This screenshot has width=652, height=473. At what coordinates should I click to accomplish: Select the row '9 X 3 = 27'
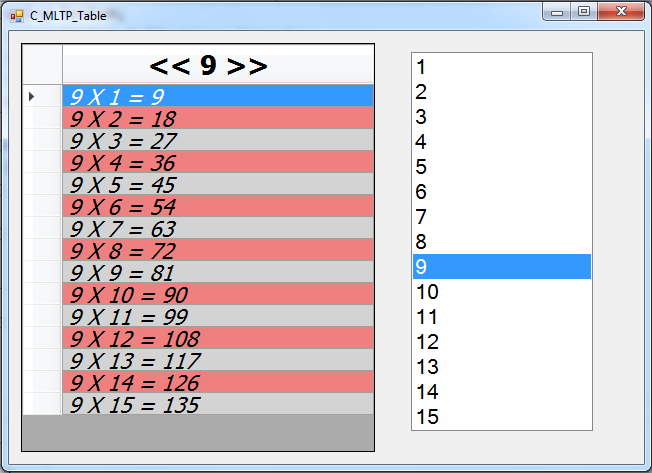click(x=218, y=140)
